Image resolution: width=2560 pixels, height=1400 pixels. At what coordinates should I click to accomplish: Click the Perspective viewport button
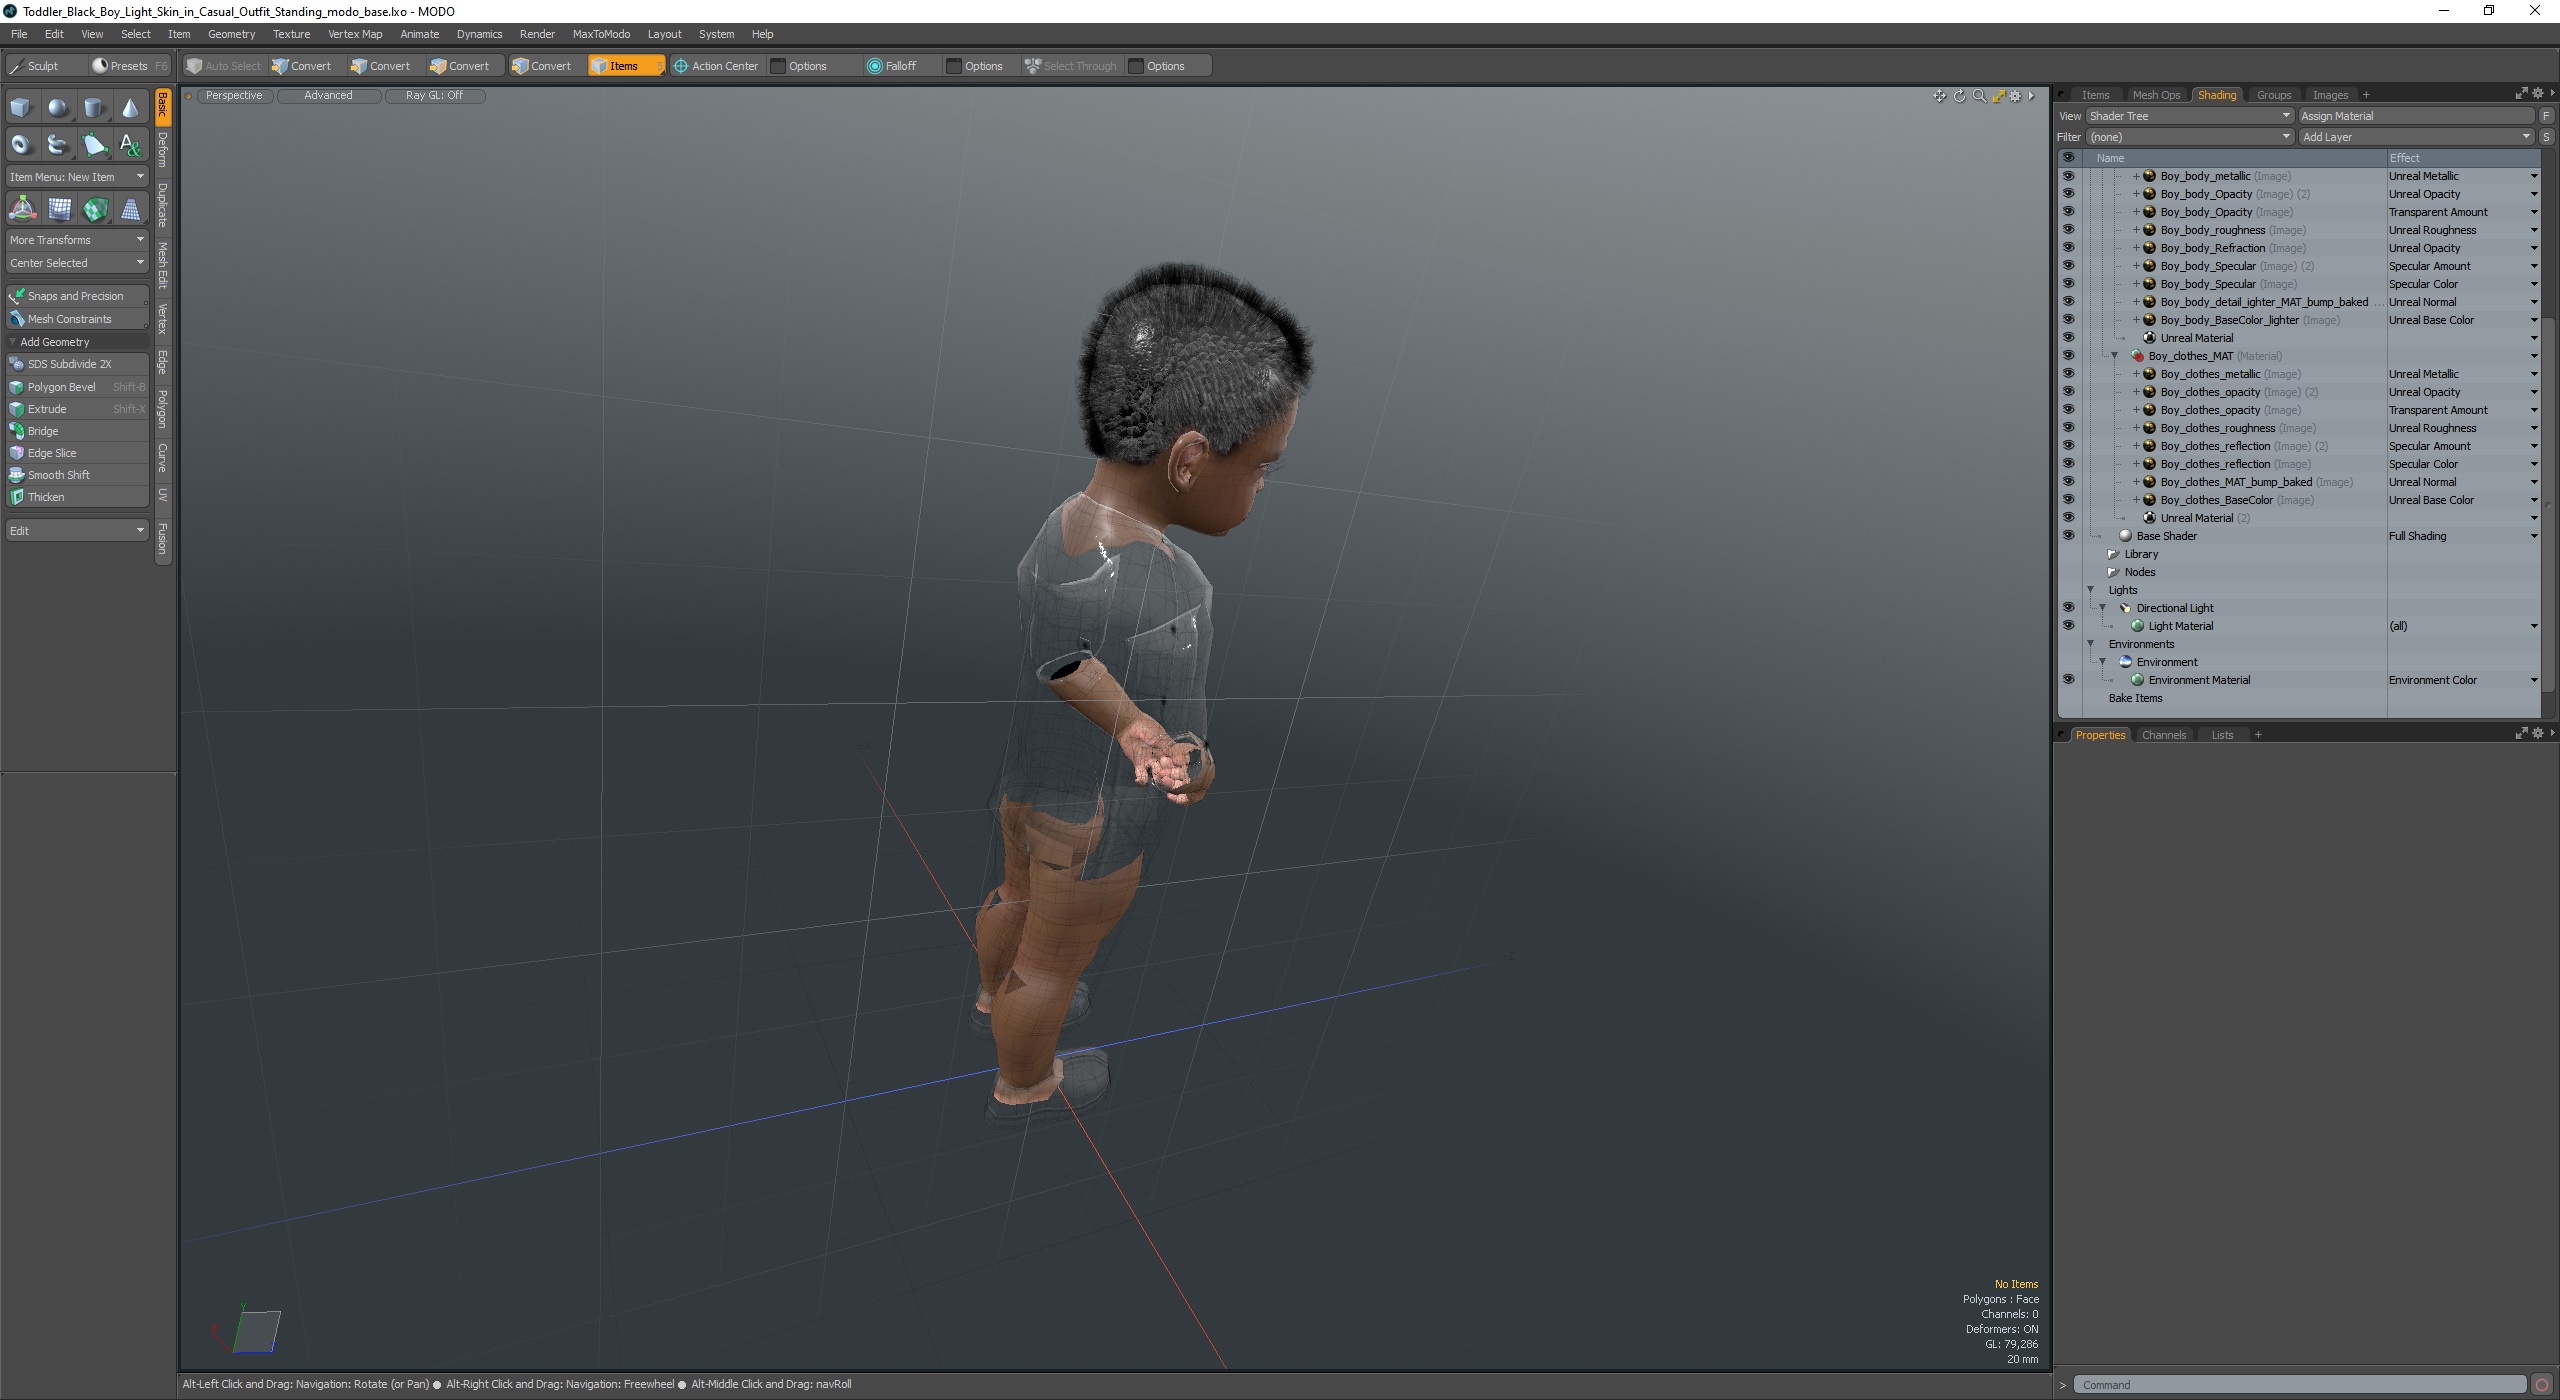click(x=234, y=96)
